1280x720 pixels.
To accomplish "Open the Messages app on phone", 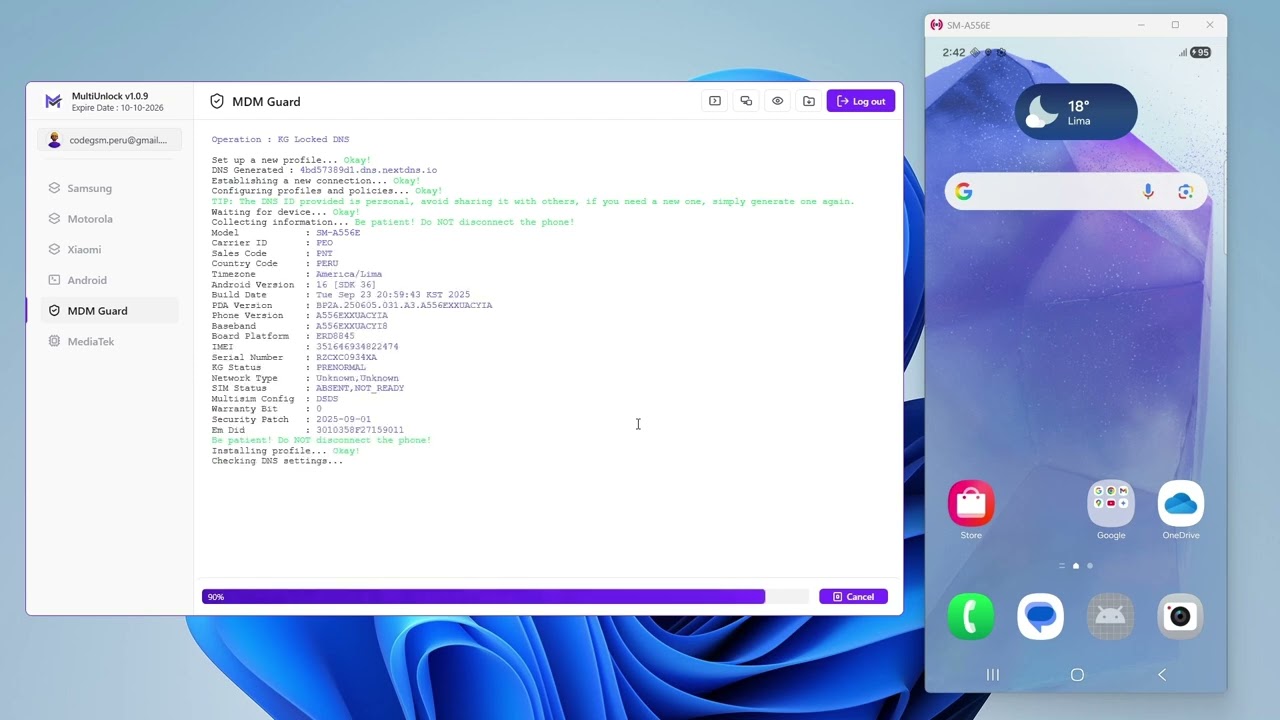I will [x=1041, y=616].
